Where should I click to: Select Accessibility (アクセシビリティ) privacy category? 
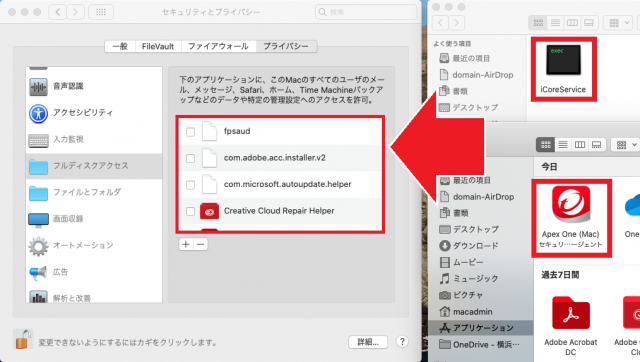point(94,113)
